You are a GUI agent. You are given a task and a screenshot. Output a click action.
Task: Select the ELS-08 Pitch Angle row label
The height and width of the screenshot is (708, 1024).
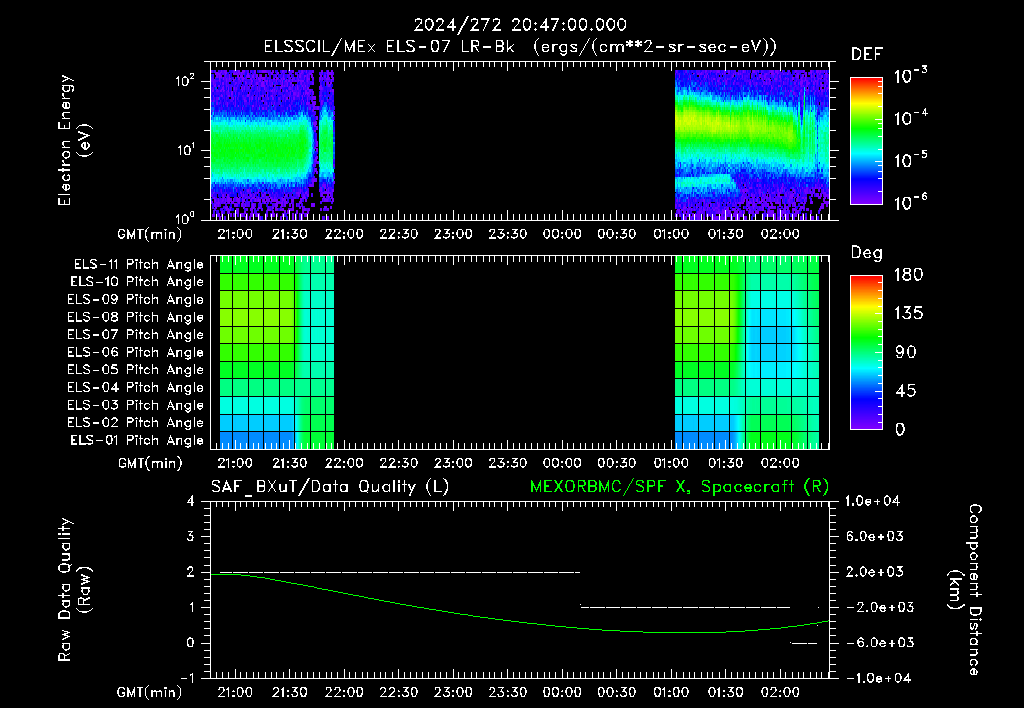pyautogui.click(x=135, y=317)
